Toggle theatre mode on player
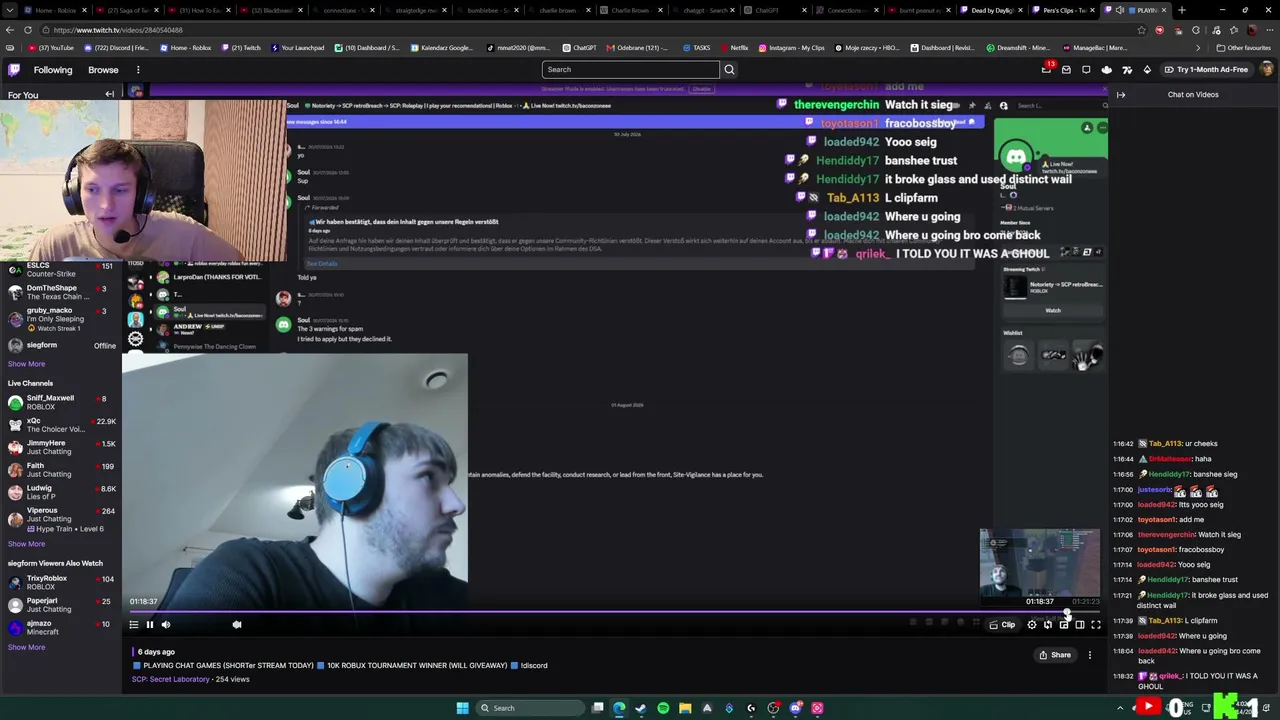Image resolution: width=1280 pixels, height=720 pixels. [1080, 625]
